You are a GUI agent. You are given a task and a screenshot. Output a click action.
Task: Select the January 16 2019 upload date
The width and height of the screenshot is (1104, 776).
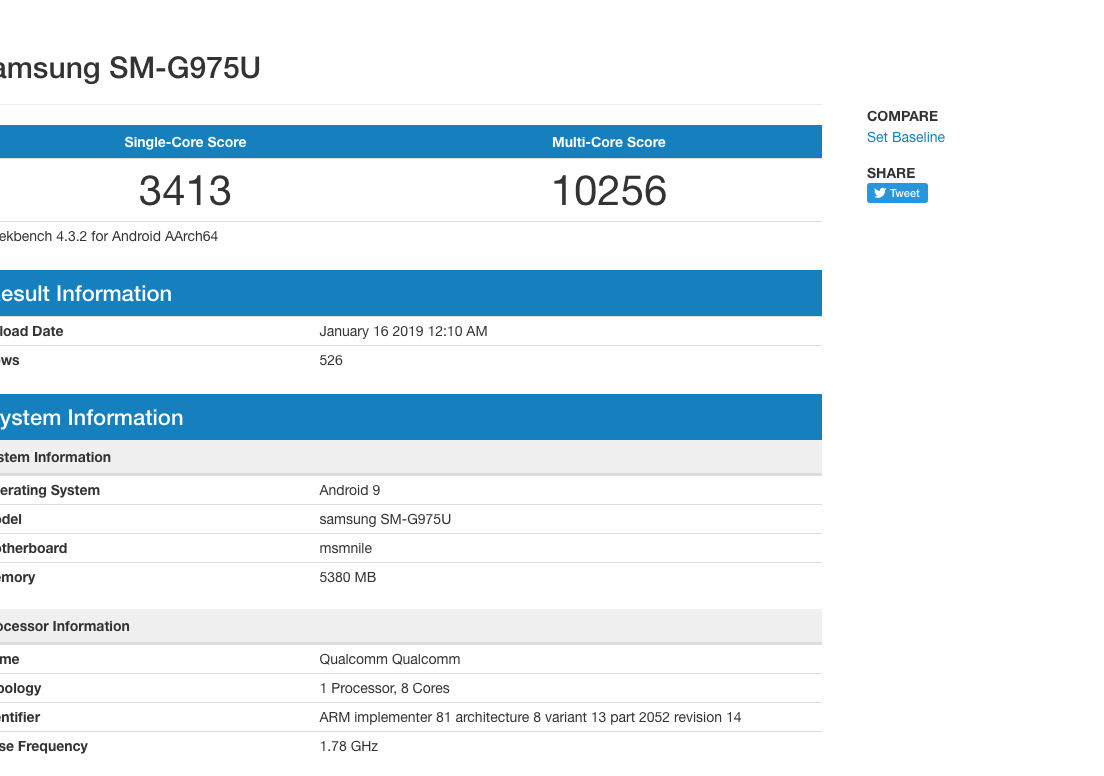tap(403, 331)
